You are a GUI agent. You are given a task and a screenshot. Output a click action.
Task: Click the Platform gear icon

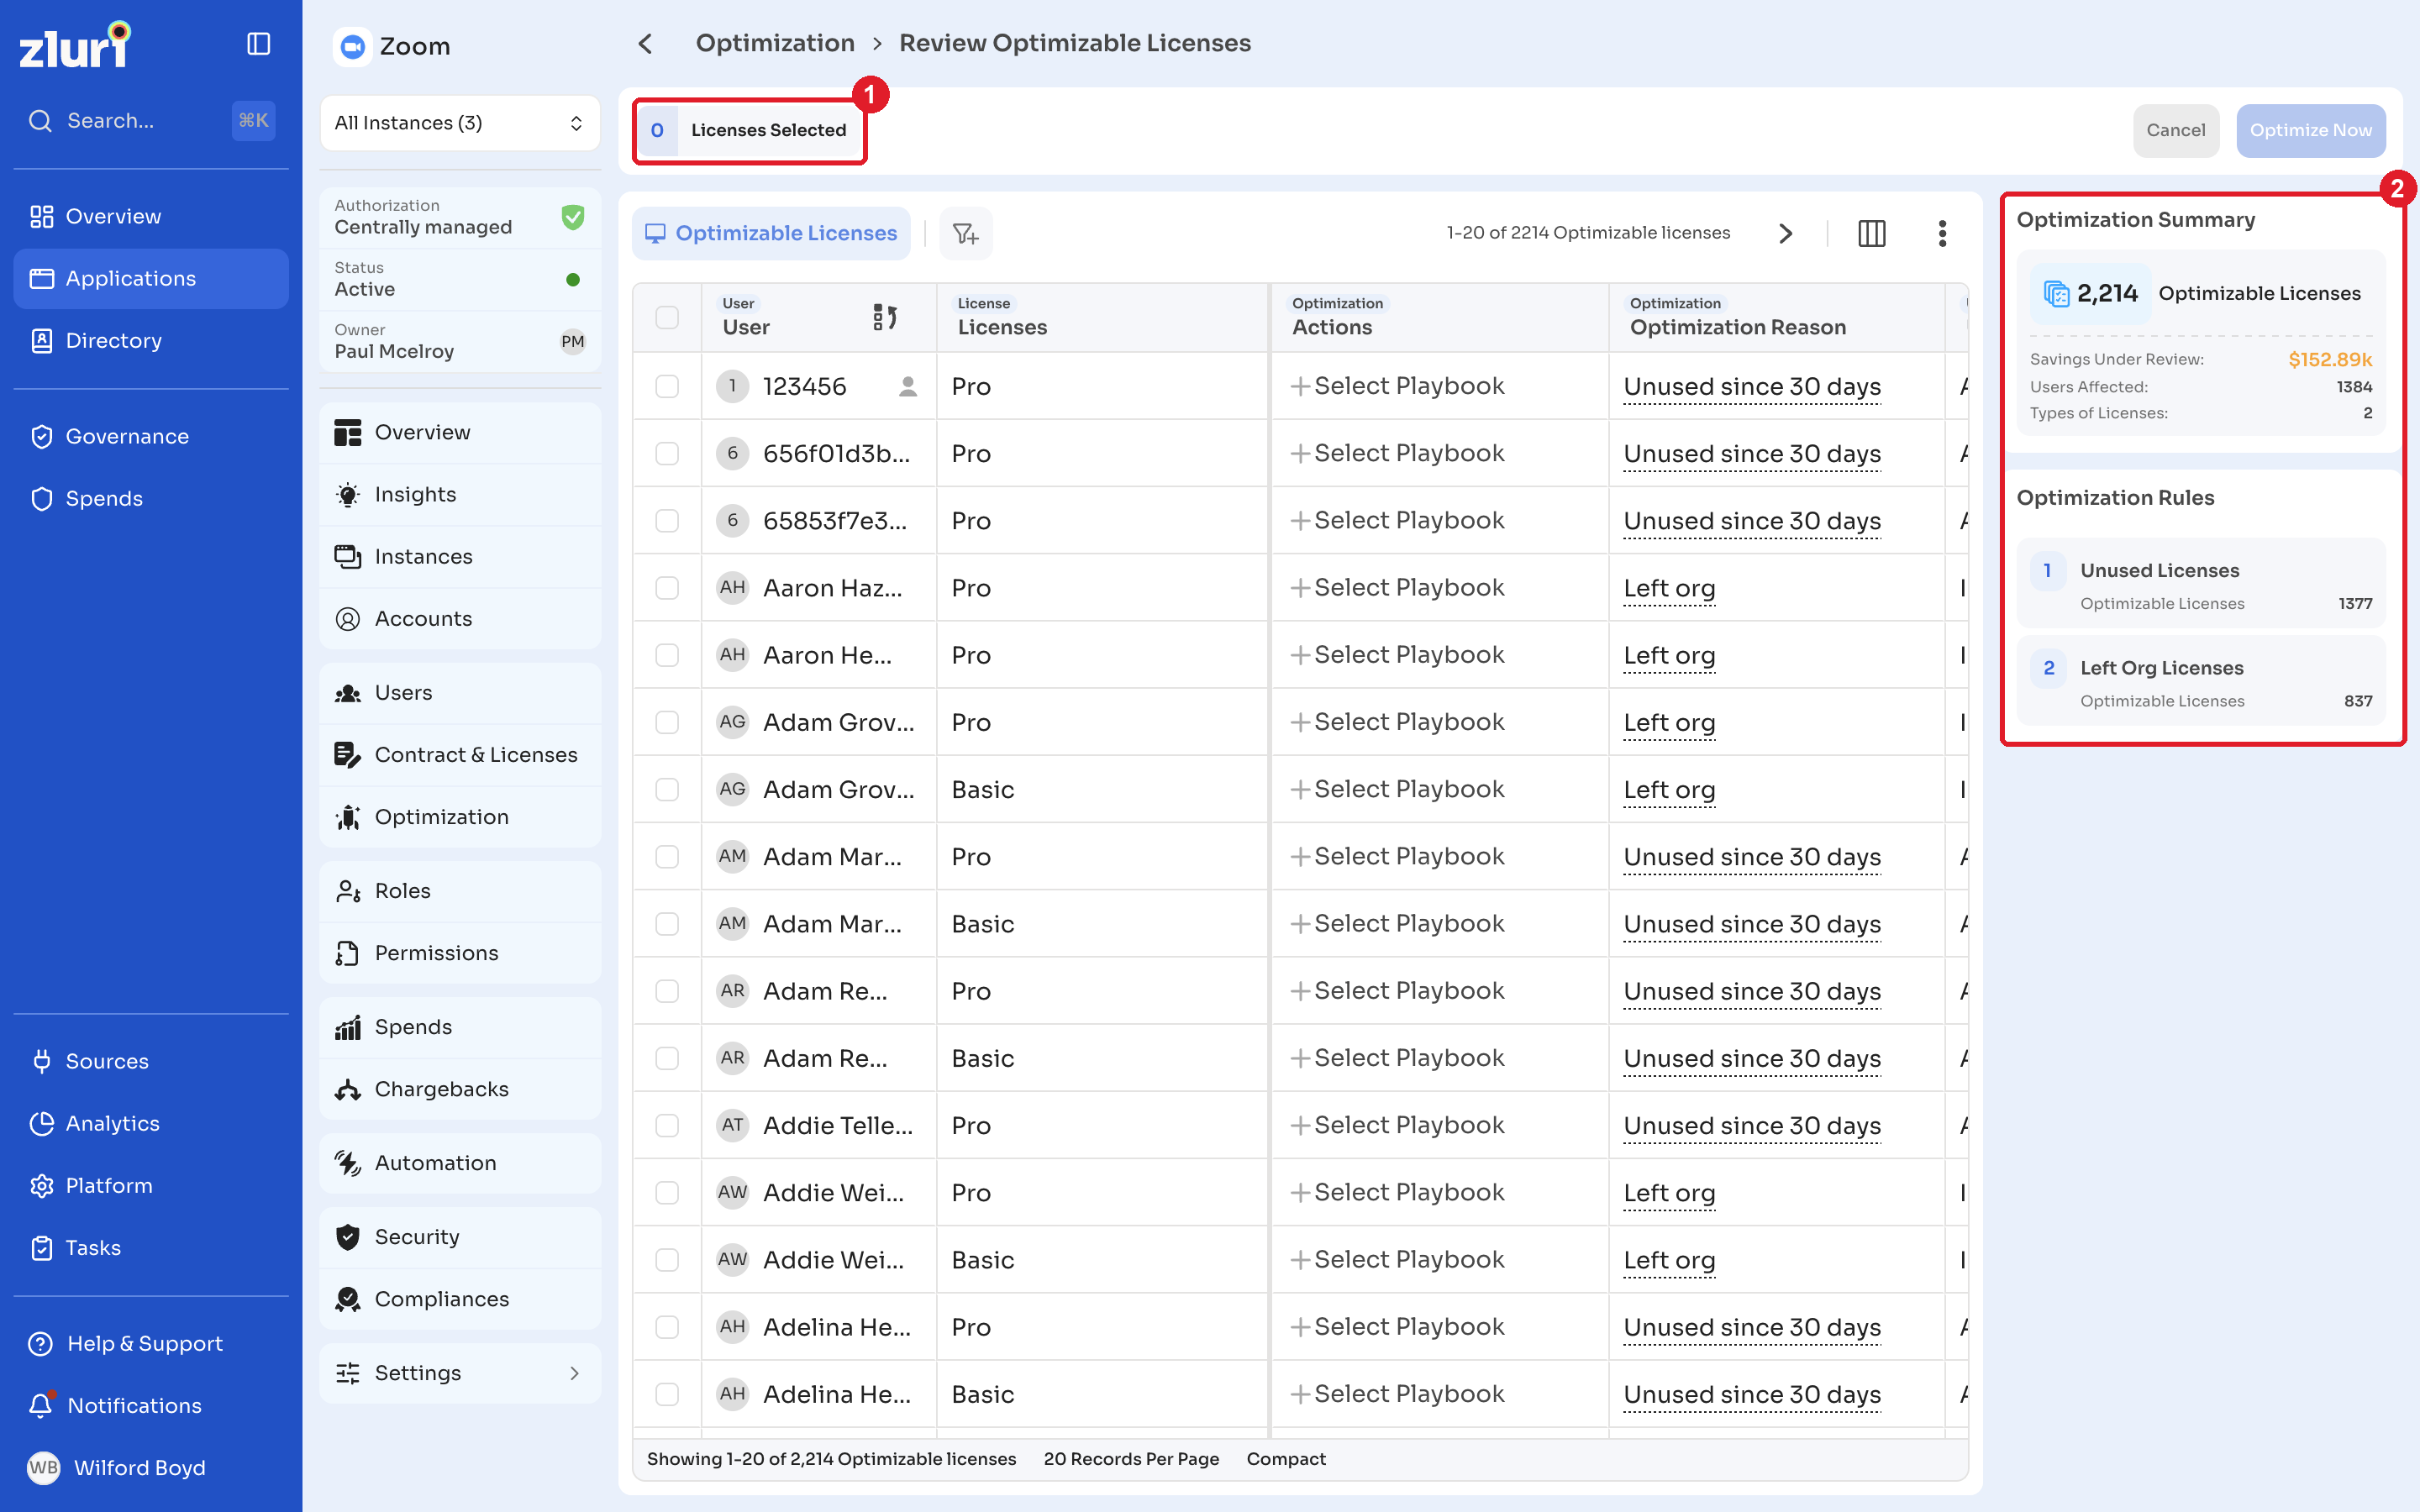(41, 1185)
